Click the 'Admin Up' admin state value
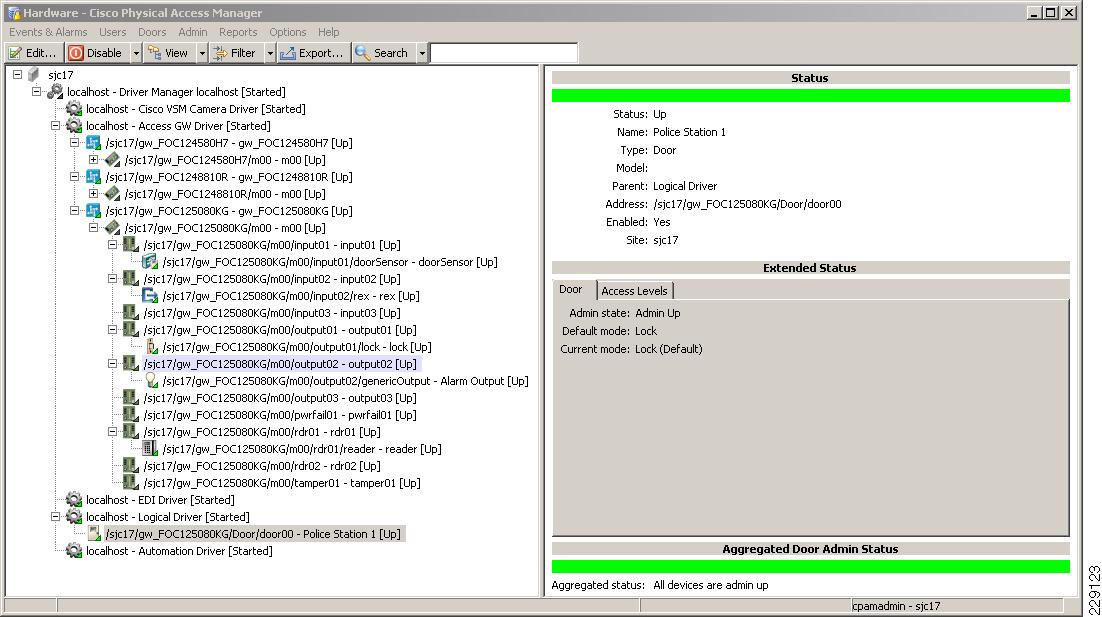This screenshot has height=617, width=1102. 658,313
